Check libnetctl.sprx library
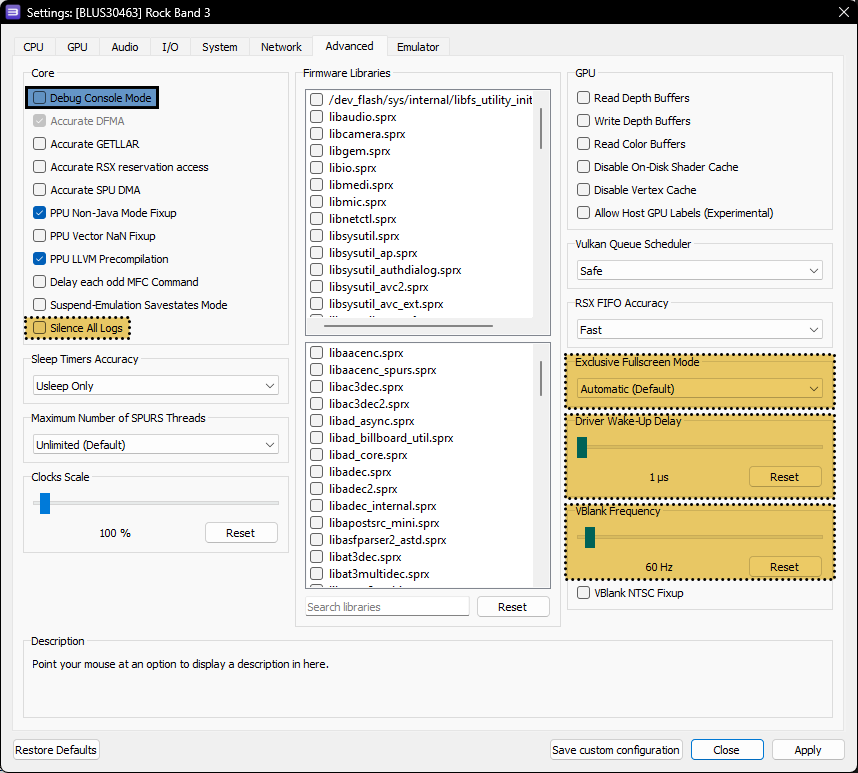Screen dimensions: 858x773 pos(316,219)
